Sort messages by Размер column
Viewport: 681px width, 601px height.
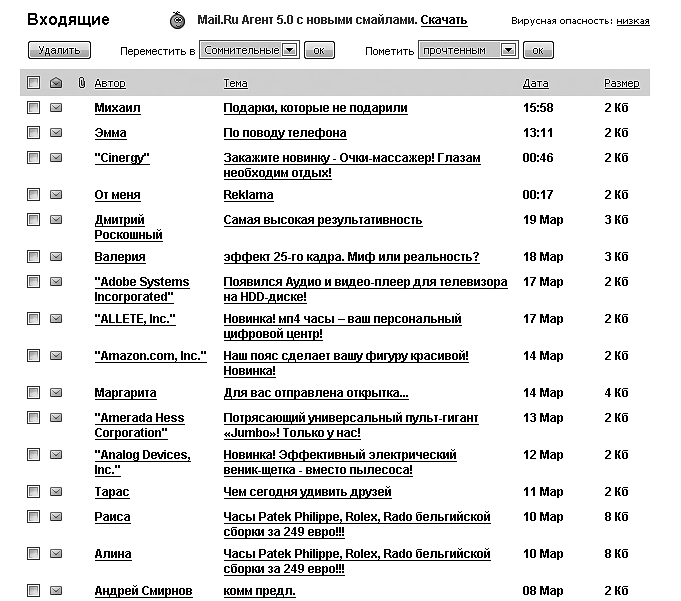click(621, 83)
